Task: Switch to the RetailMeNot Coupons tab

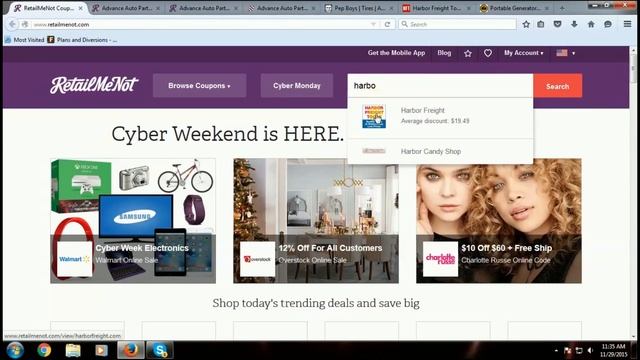Action: click(x=48, y=8)
